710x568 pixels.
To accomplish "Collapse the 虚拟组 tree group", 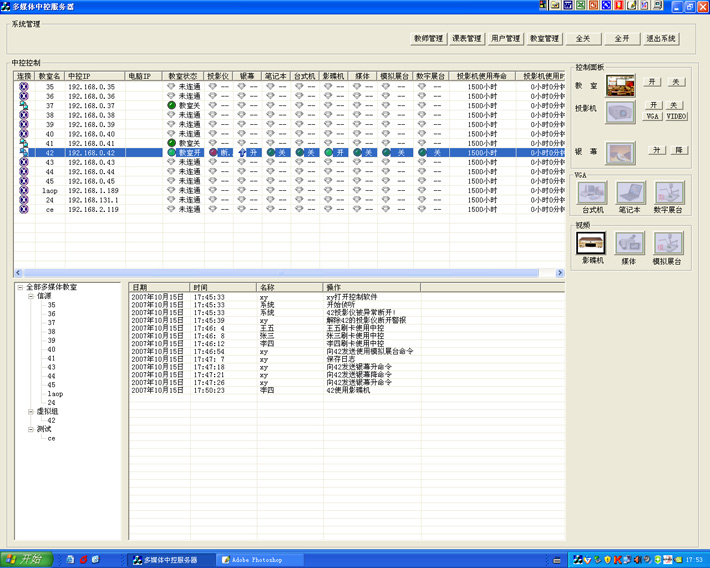I will coord(31,411).
